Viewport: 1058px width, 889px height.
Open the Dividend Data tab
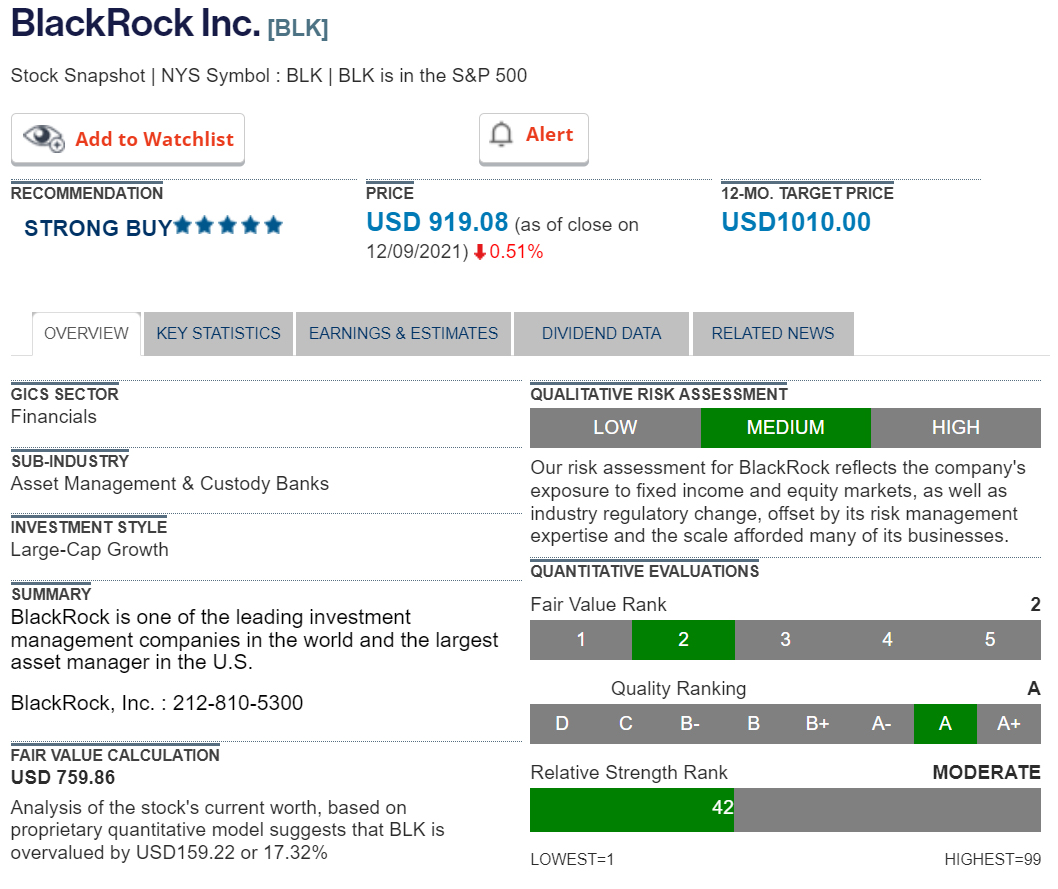pos(601,334)
